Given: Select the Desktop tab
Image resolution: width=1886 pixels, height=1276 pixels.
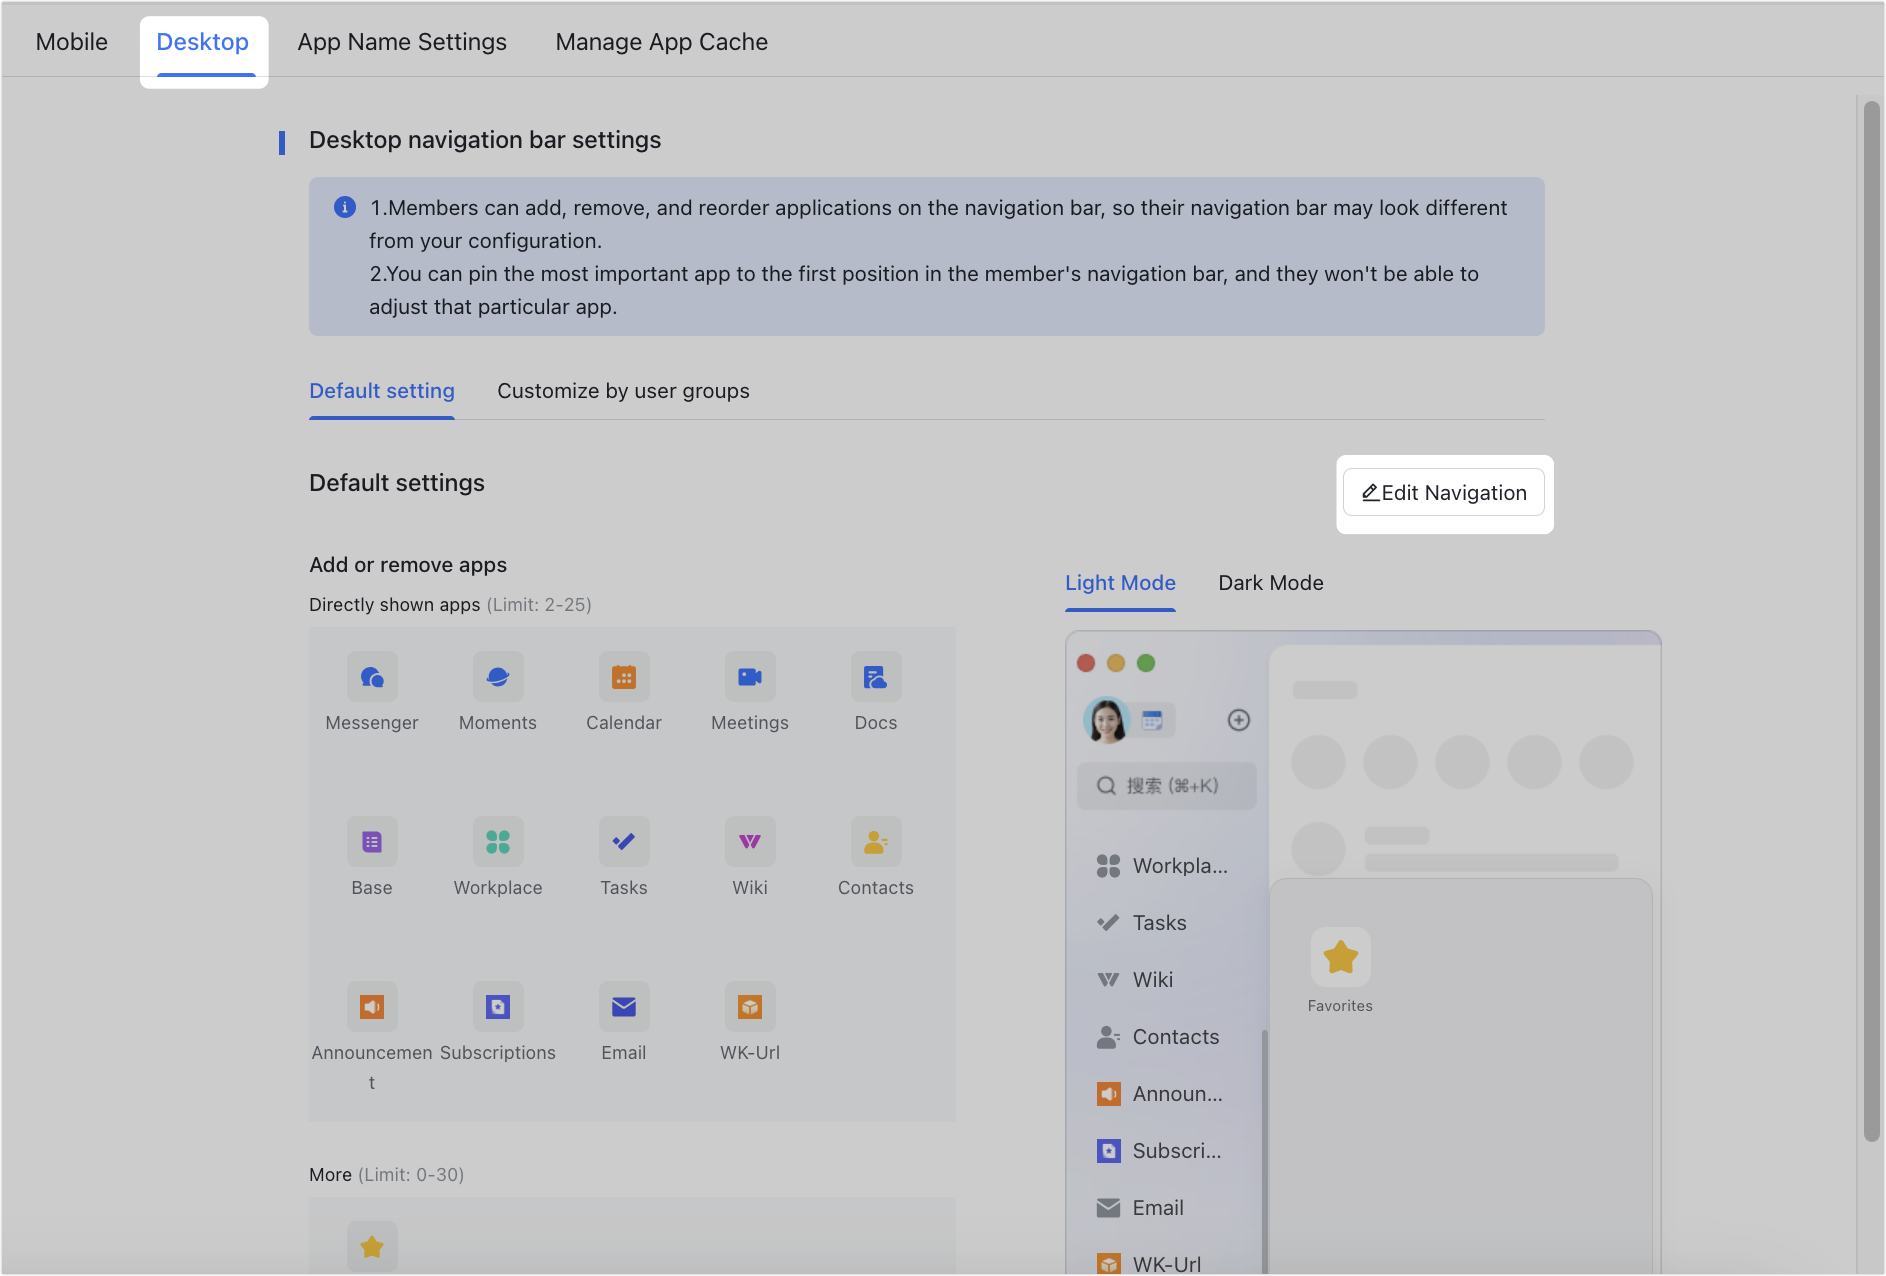Looking at the screenshot, I should point(203,42).
